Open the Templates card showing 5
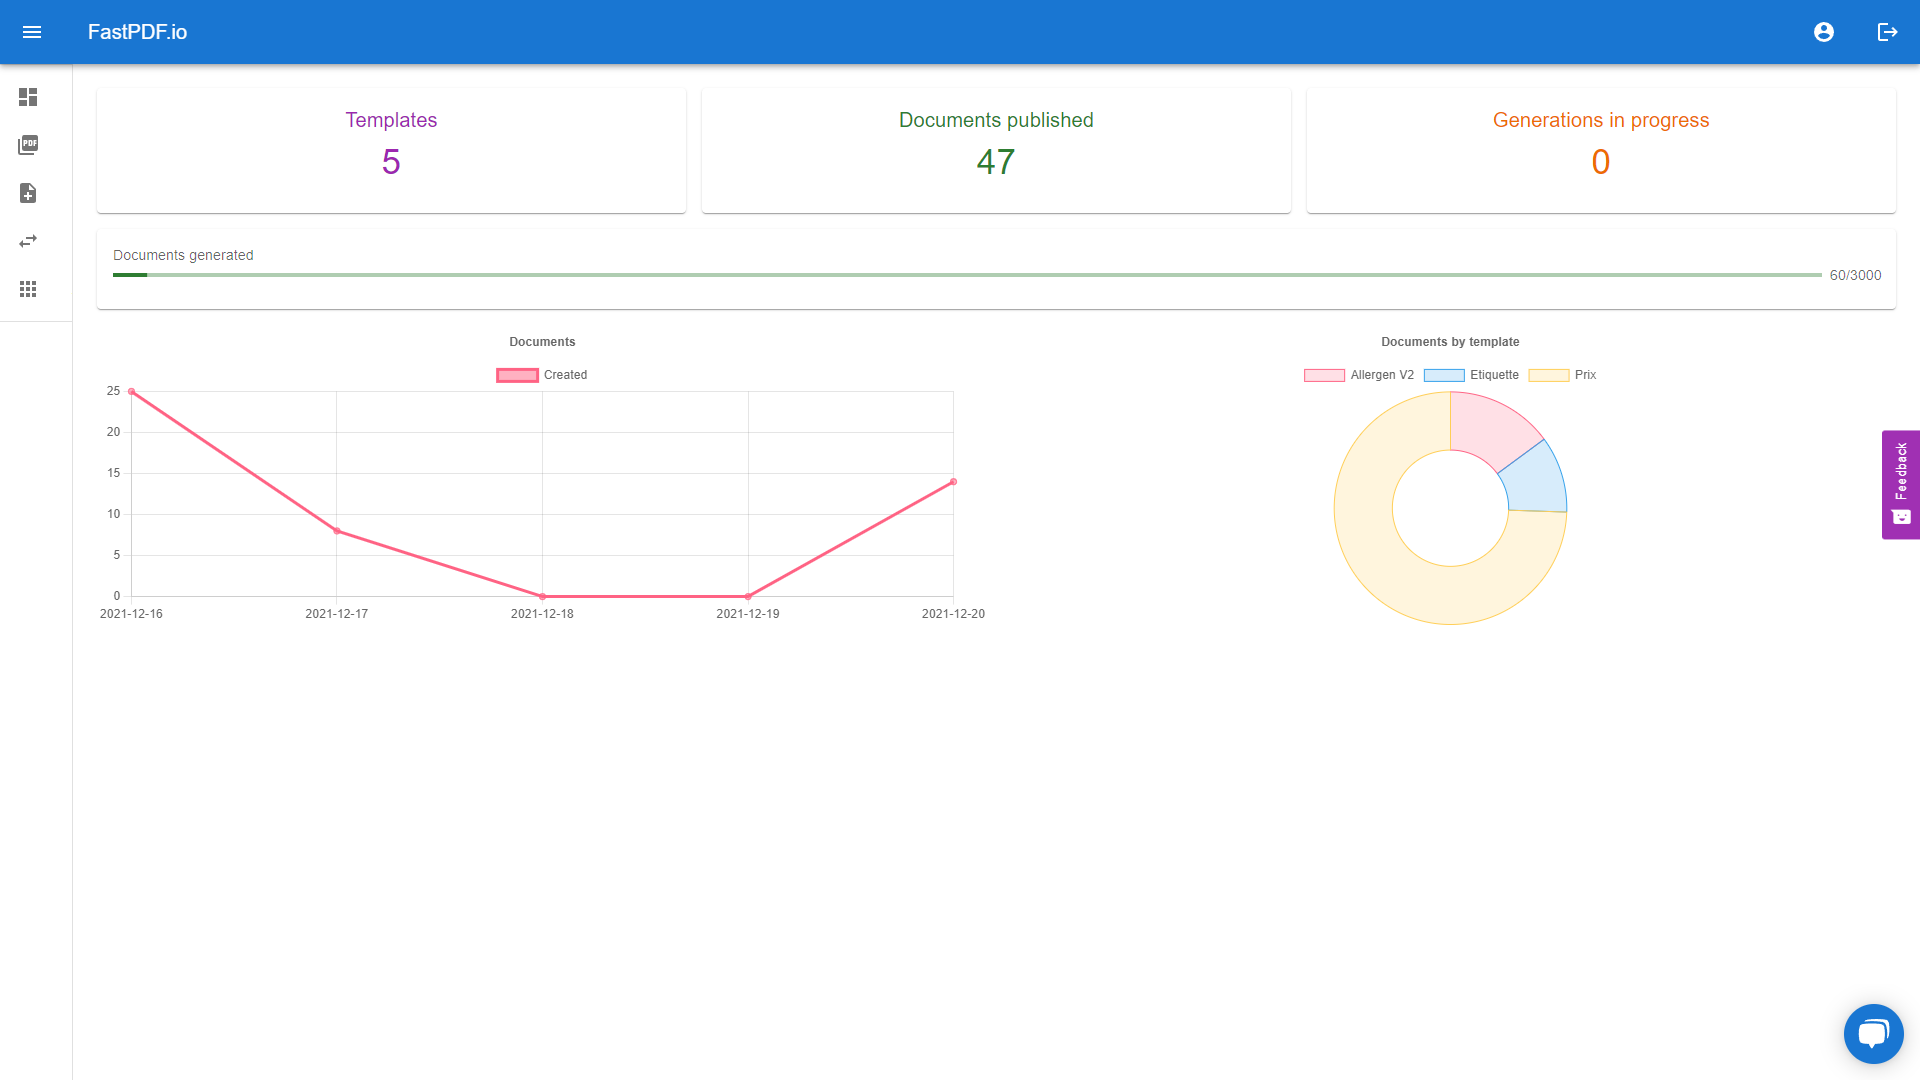 pos(391,149)
